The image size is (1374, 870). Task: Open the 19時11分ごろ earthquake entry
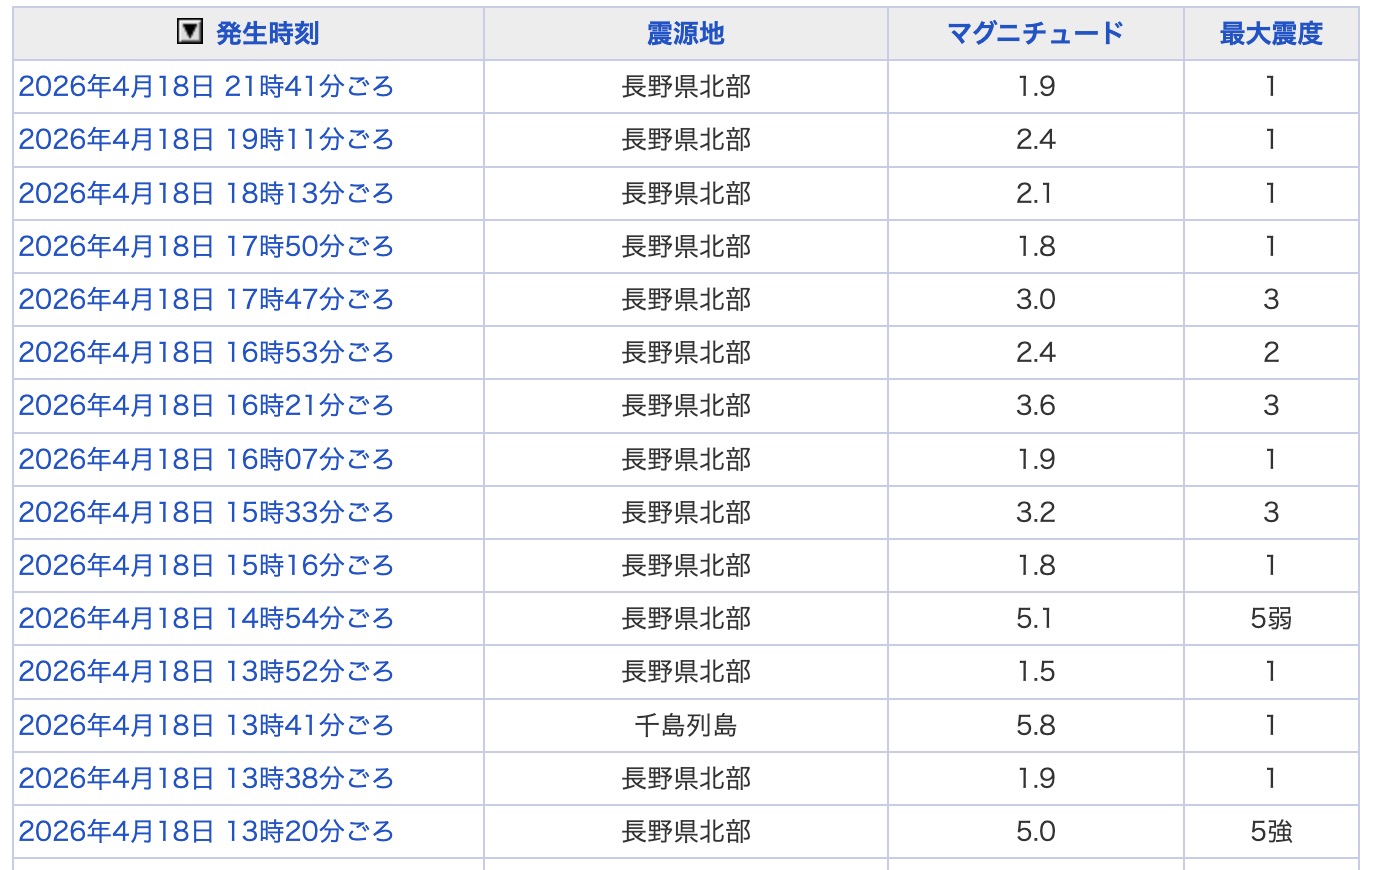(x=206, y=140)
